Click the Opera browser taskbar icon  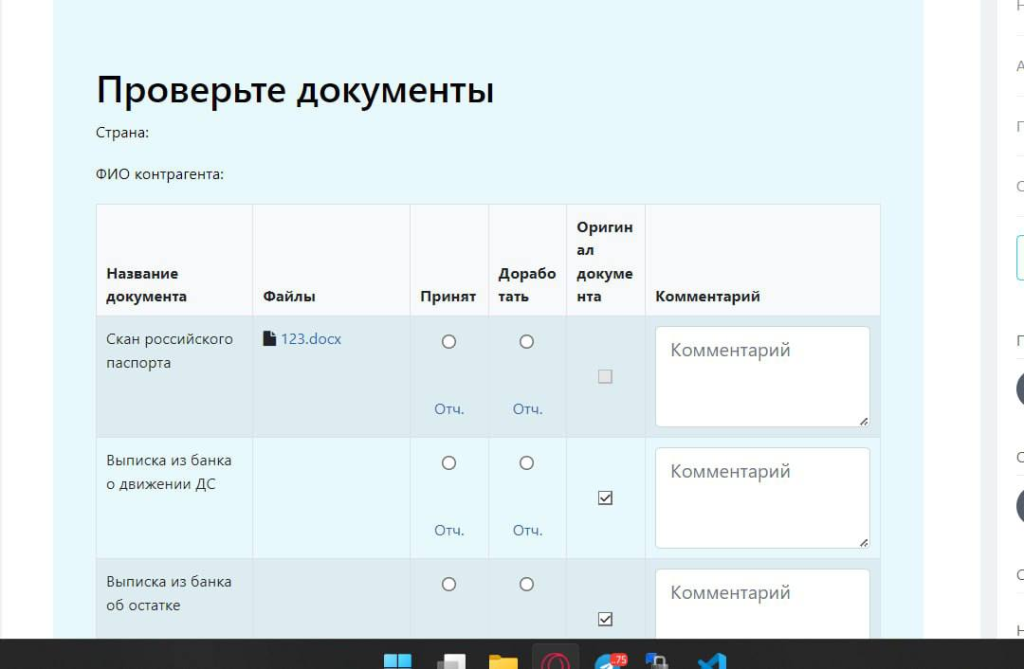[554, 661]
